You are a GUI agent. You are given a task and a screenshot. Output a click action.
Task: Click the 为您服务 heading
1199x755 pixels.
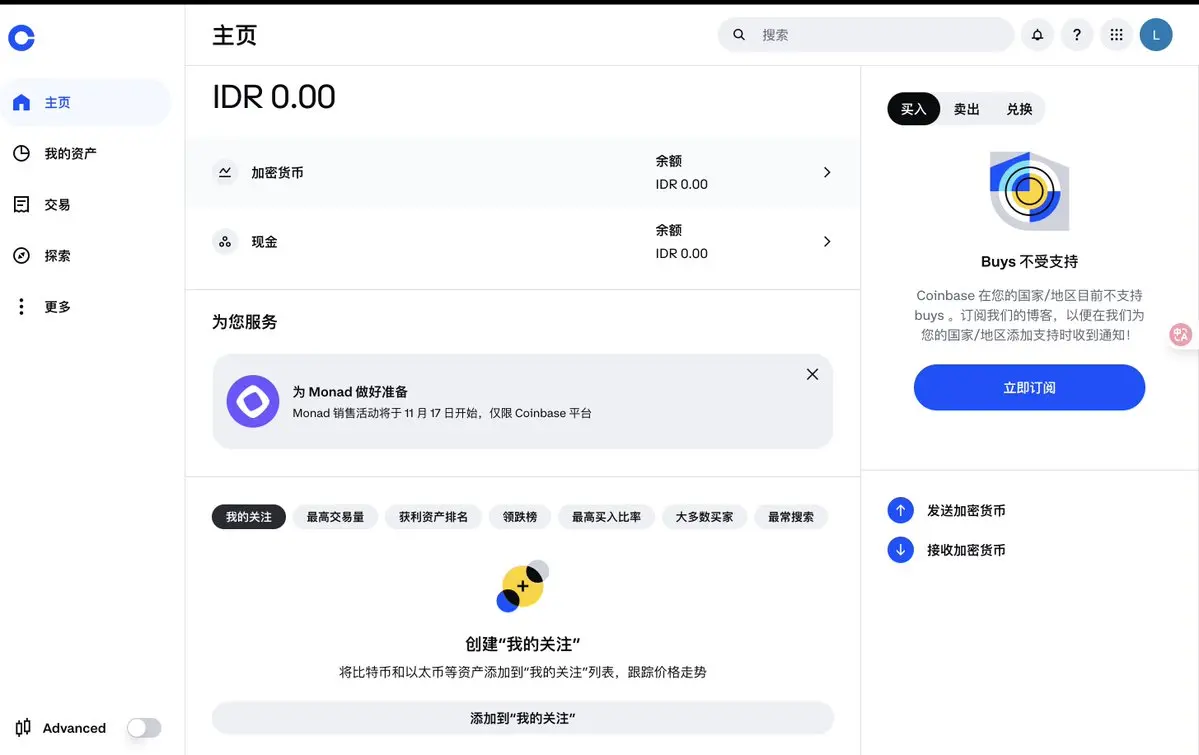pyautogui.click(x=245, y=322)
